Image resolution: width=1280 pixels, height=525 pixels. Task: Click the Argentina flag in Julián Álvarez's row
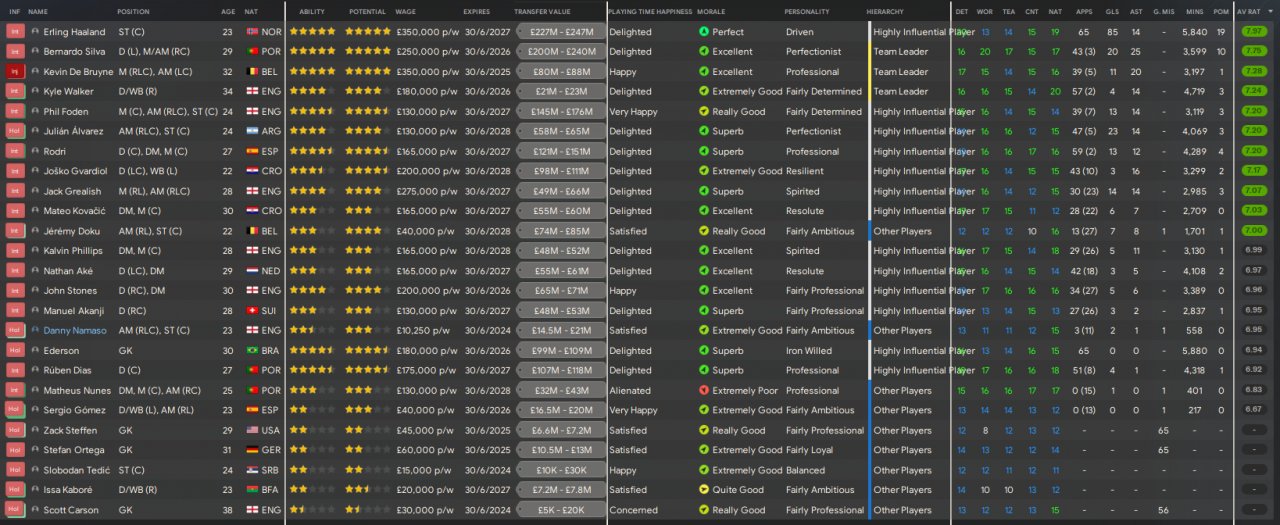pyautogui.click(x=251, y=131)
